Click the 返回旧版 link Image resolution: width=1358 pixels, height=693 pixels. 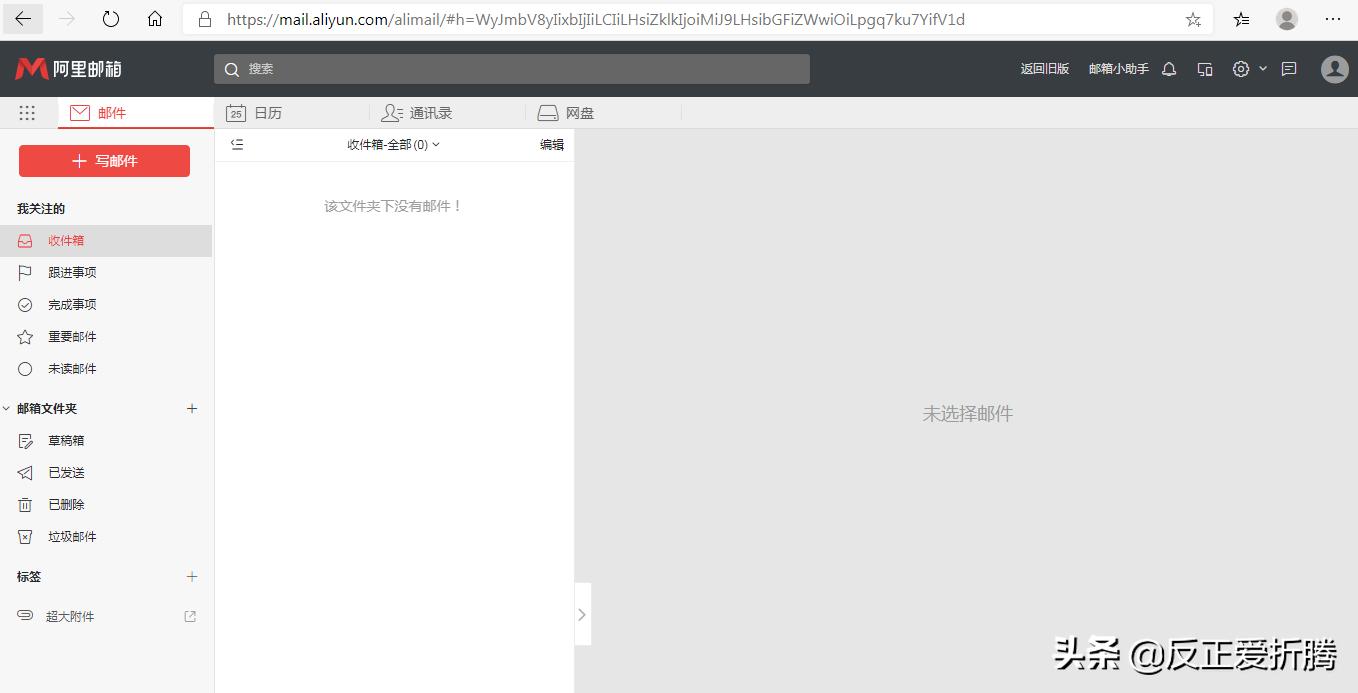click(x=1044, y=69)
